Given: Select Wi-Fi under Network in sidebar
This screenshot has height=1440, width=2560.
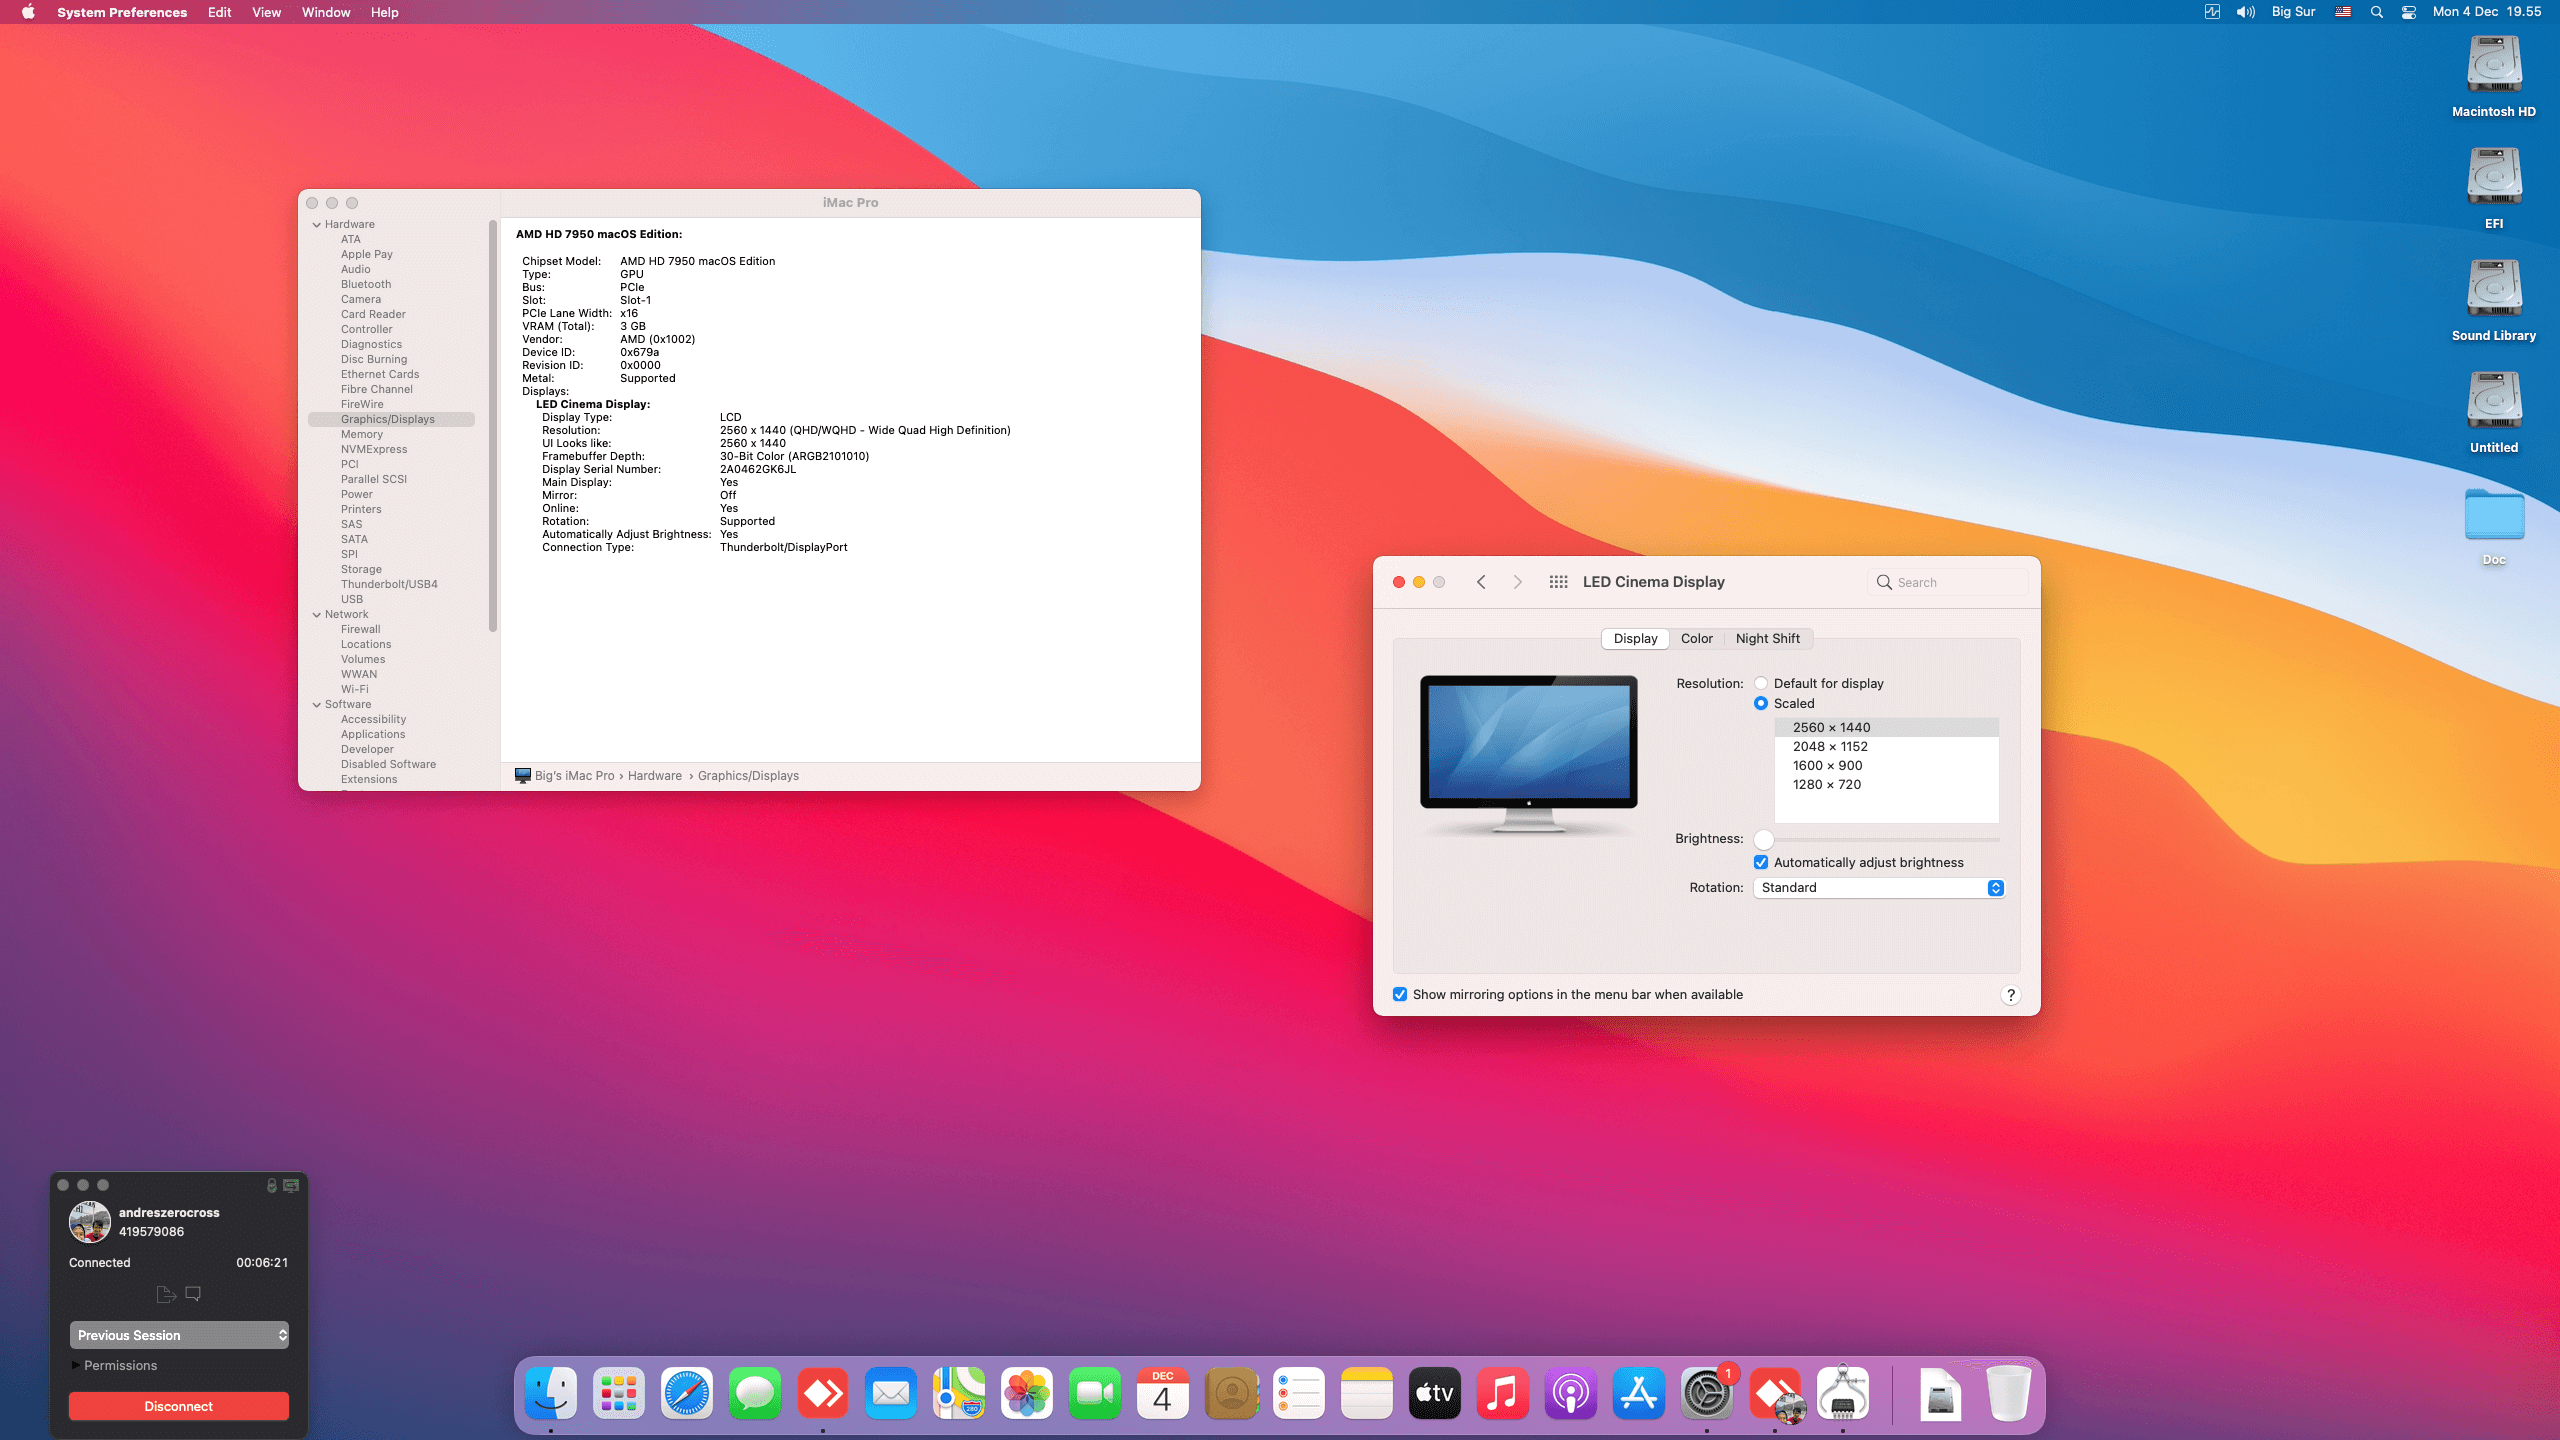Looking at the screenshot, I should click(x=354, y=690).
